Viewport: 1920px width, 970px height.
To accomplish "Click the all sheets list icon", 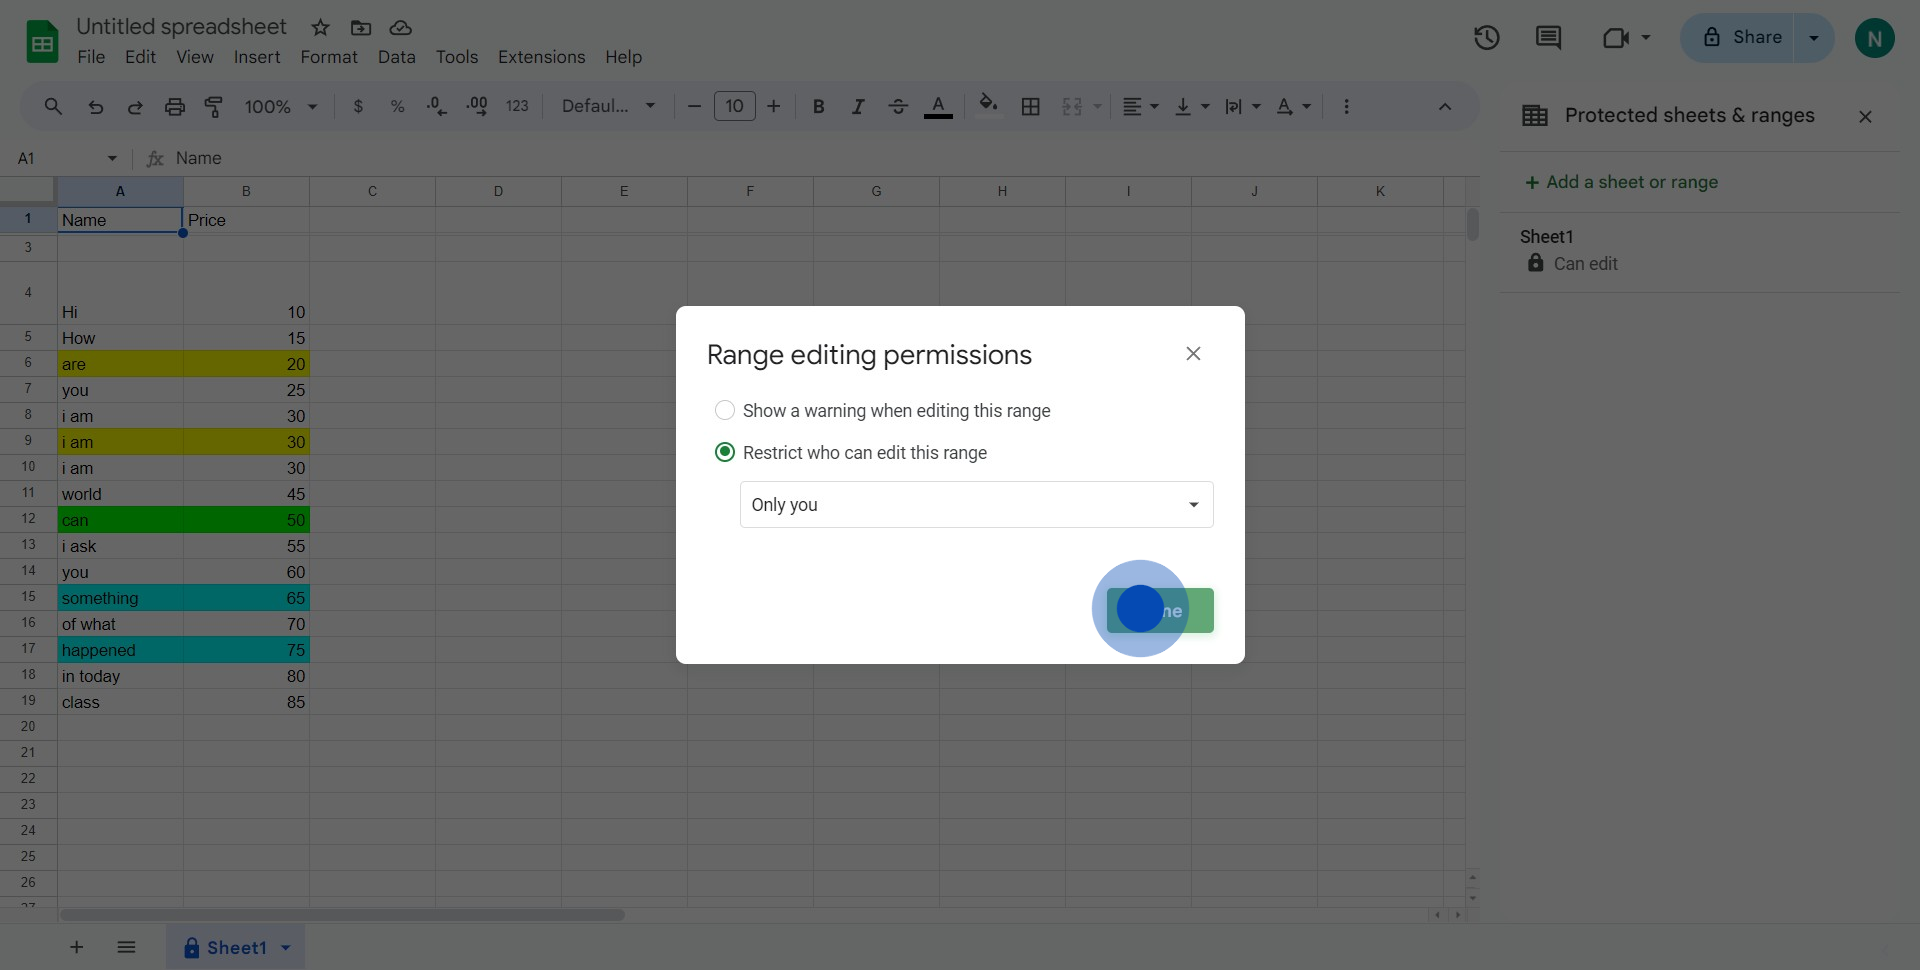I will (x=126, y=947).
